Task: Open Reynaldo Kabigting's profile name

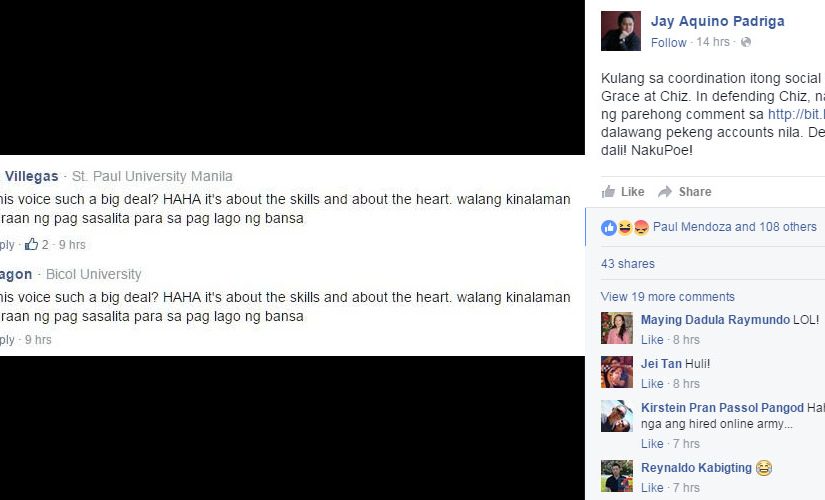Action: 696,468
